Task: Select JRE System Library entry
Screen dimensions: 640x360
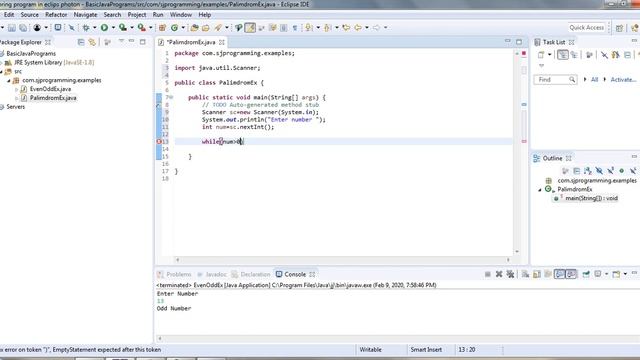Action: (x=54, y=62)
